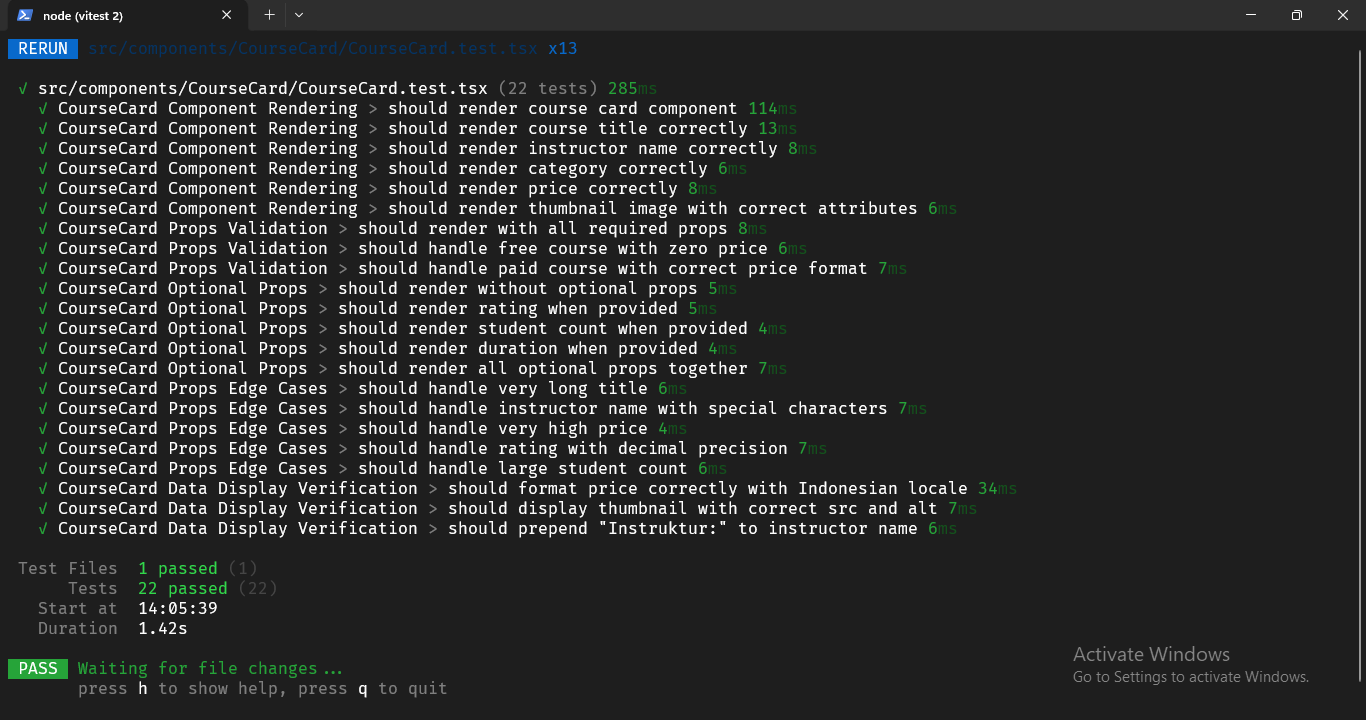Click the PowerShell icon in the tab
Image resolution: width=1366 pixels, height=720 pixels.
24,15
